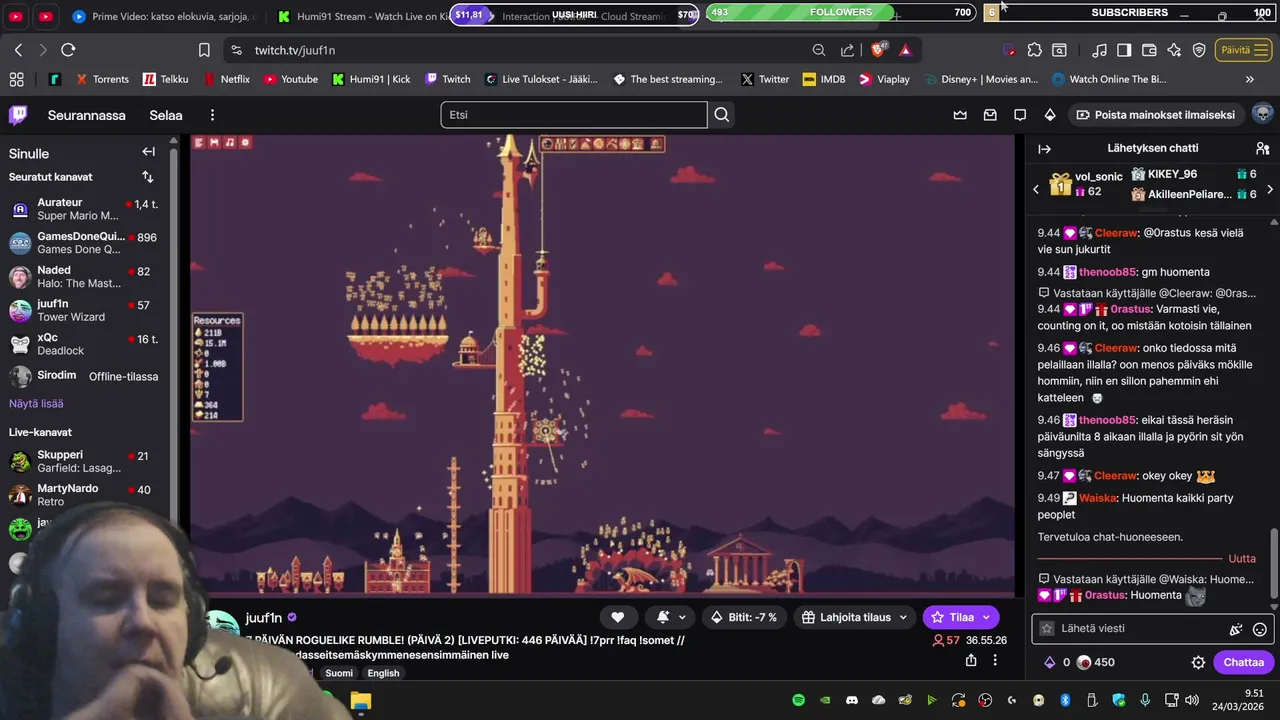Screen dimensions: 1280x720
Task: Open the taskbar volume icon
Action: pos(1190,700)
